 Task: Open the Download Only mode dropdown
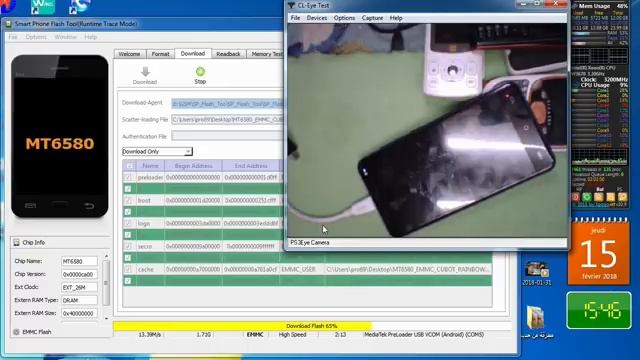pos(157,151)
